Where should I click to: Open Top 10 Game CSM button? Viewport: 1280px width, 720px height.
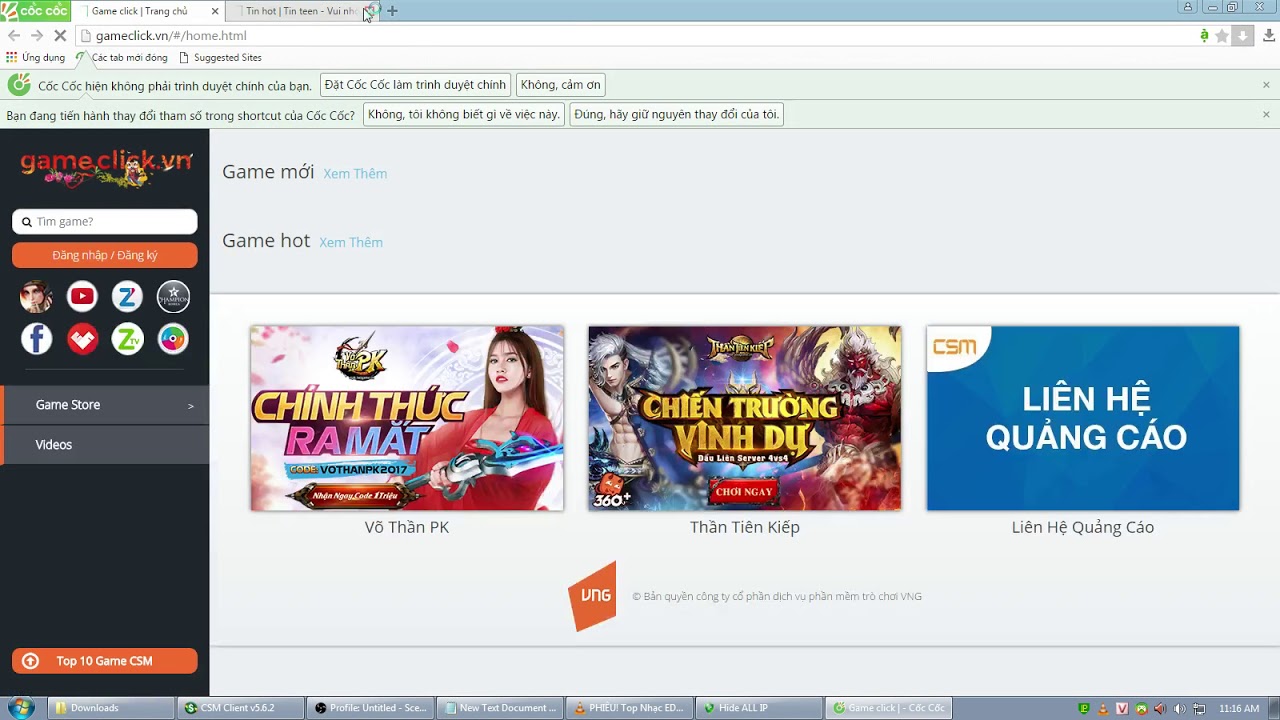pos(105,661)
